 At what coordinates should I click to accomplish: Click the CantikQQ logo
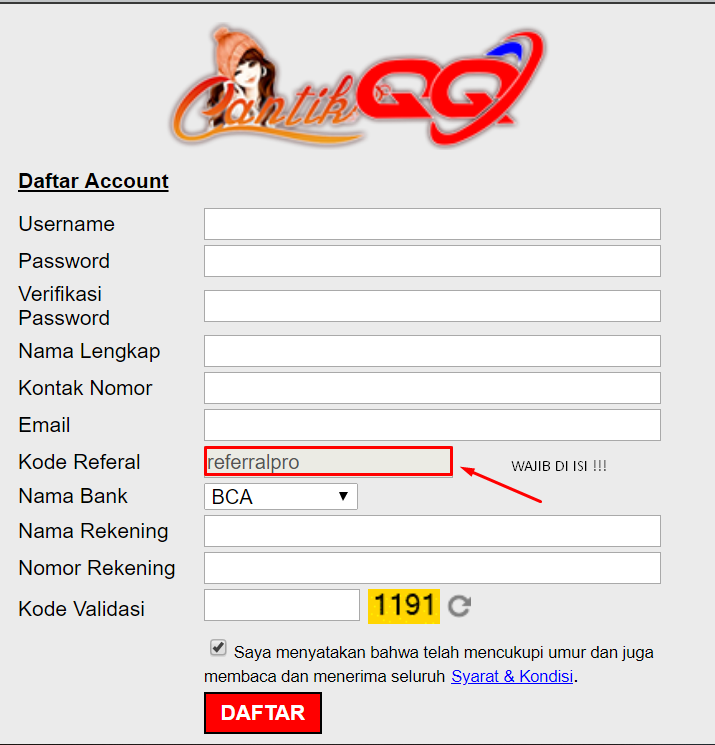coord(358,86)
